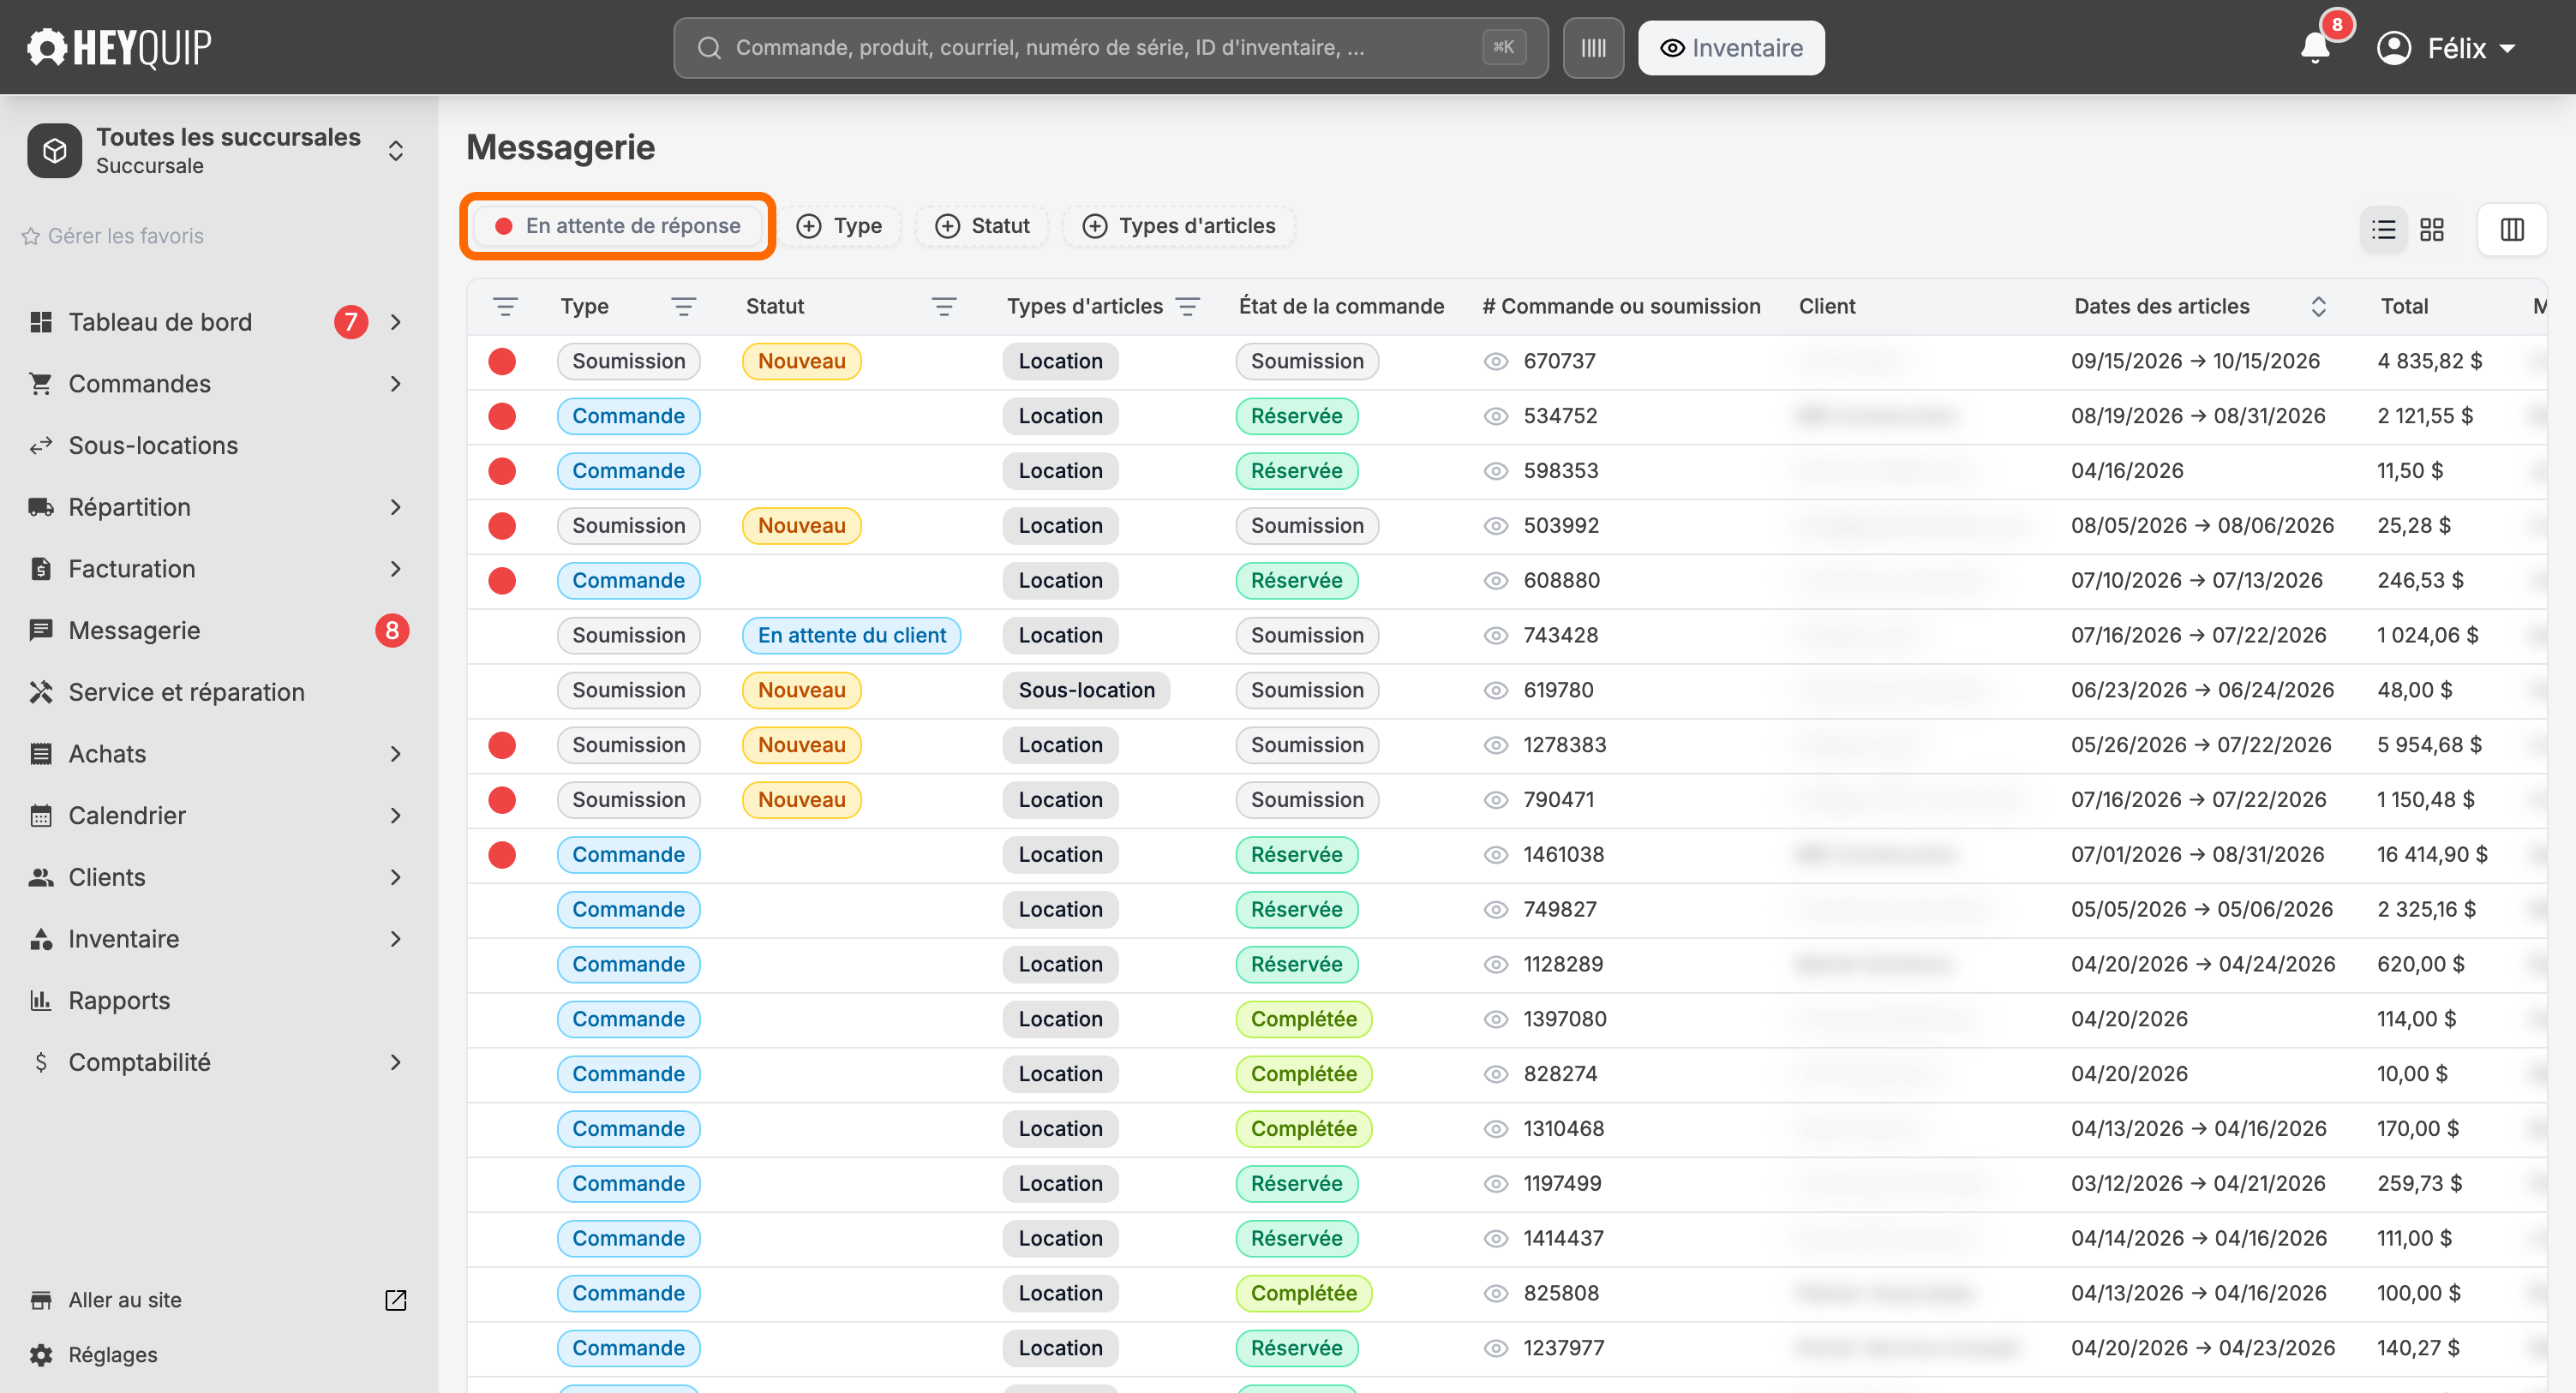Click the Gérer les favoris star
This screenshot has height=1393, width=2576.
(31, 236)
